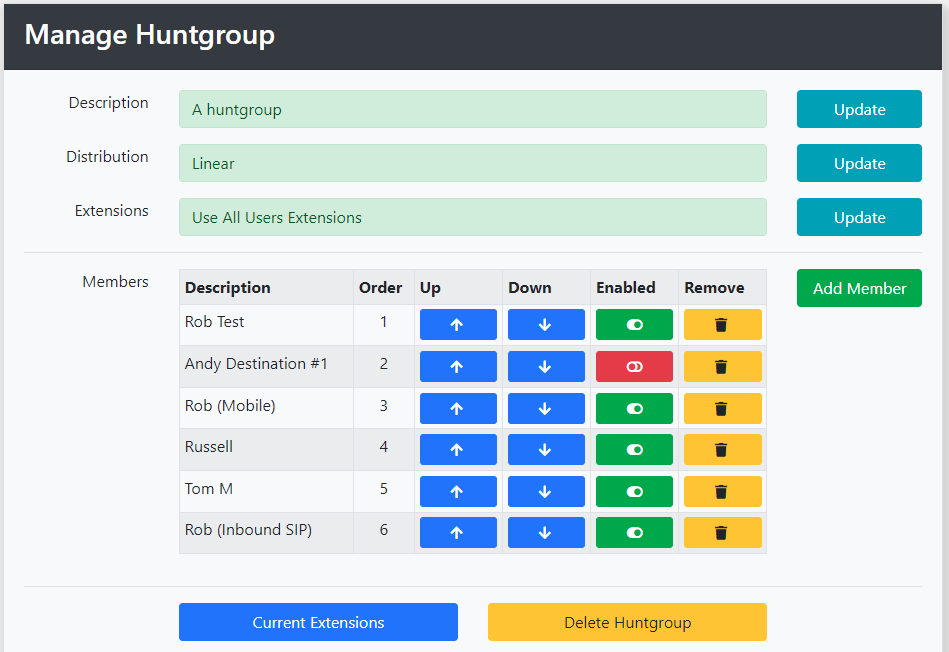The height and width of the screenshot is (652, 949).
Task: Edit the Description field A huntgroup
Action: tap(473, 109)
